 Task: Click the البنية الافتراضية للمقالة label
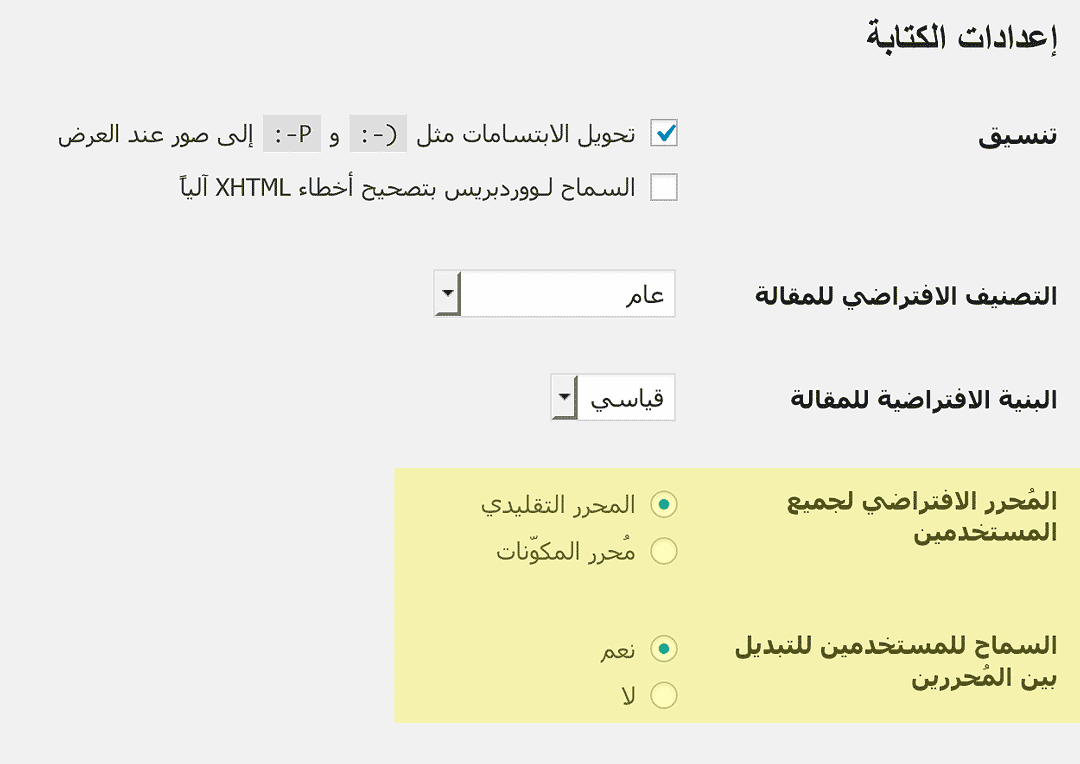click(x=923, y=400)
